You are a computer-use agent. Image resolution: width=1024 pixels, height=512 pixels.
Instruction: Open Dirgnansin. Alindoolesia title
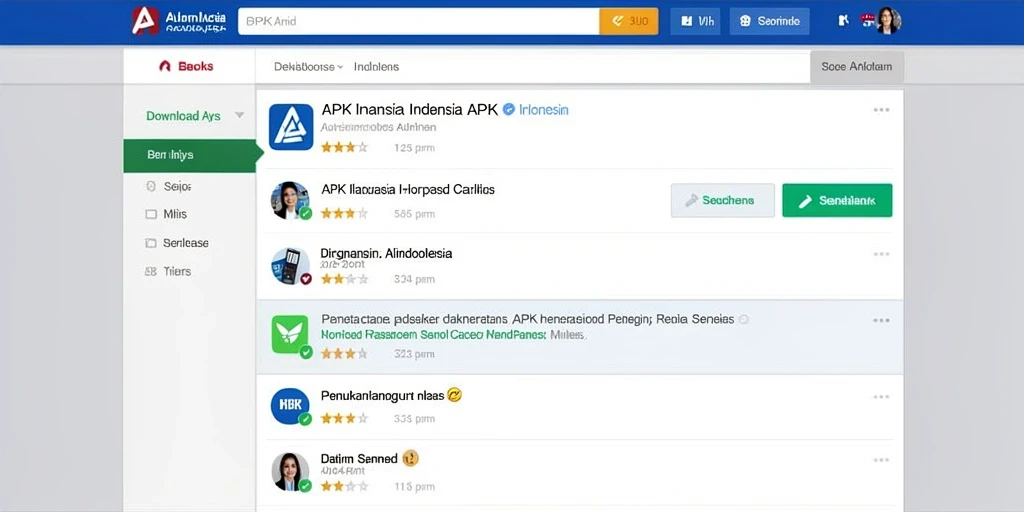pos(386,253)
